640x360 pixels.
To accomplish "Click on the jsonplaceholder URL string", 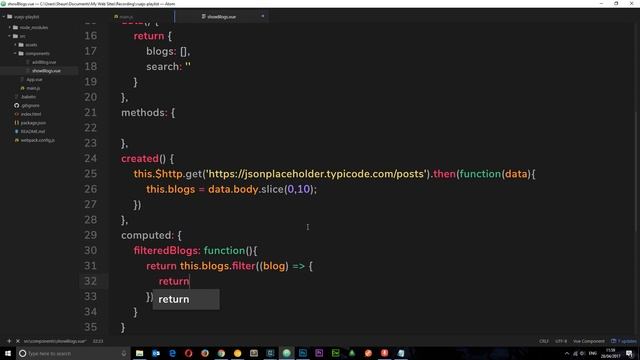I will coord(316,174).
